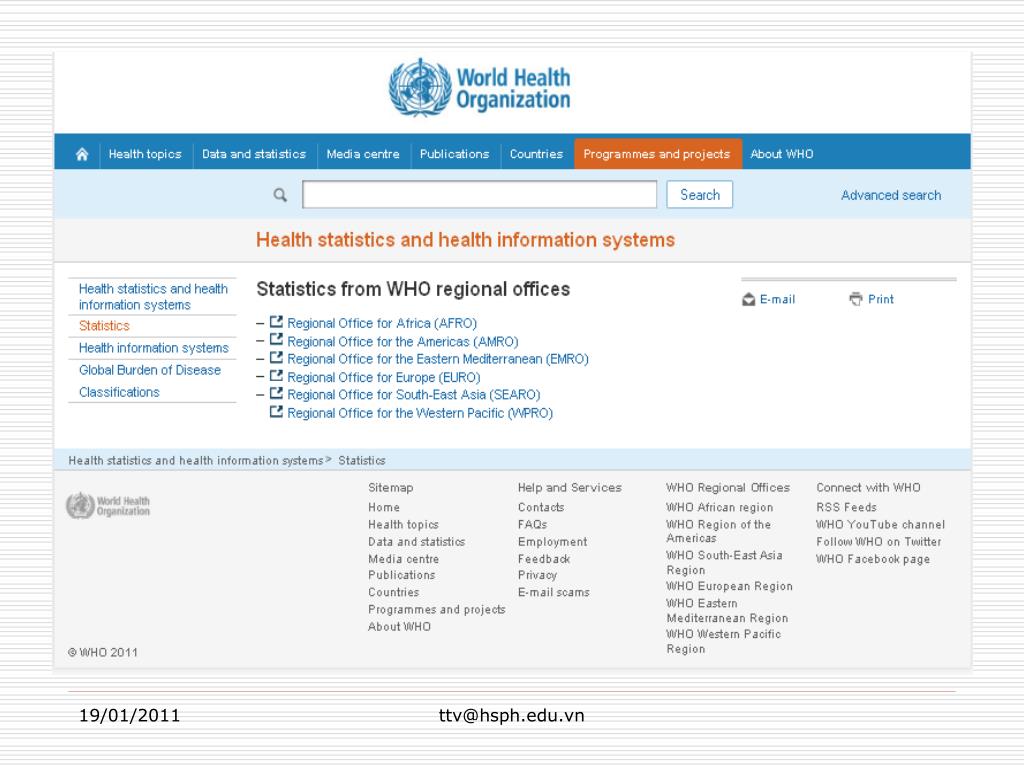Click Statistics in breadcrumb bar
Image resolution: width=1024 pixels, height=768 pixels.
click(362, 460)
